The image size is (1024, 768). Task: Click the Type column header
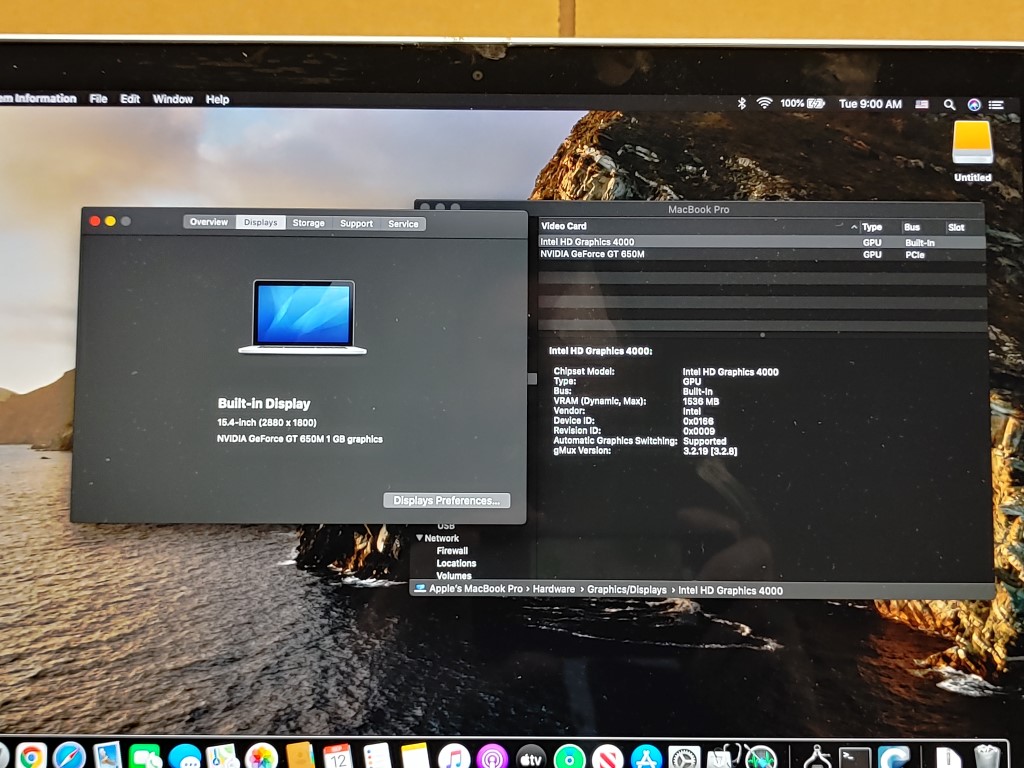click(872, 227)
